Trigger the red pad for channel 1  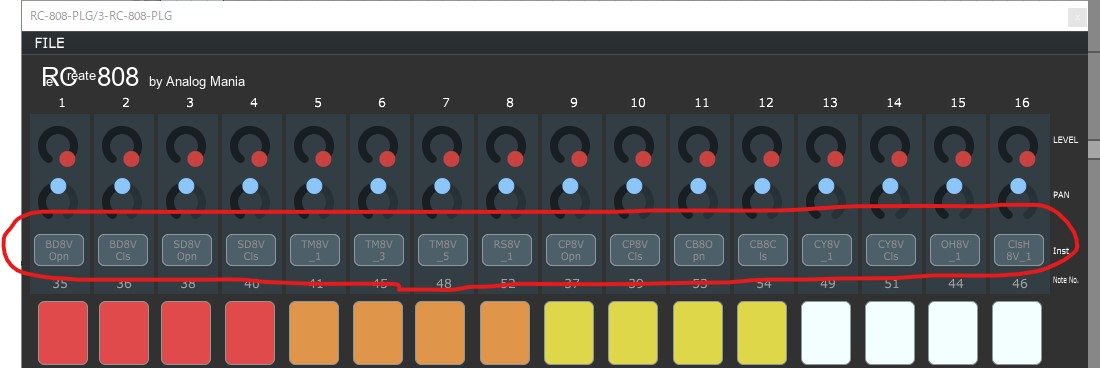pyautogui.click(x=63, y=334)
